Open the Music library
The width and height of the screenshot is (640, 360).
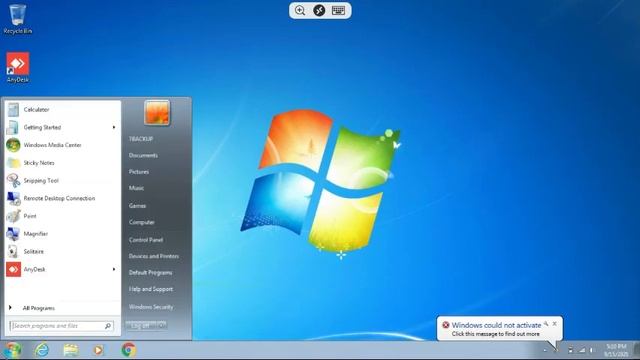(136, 188)
